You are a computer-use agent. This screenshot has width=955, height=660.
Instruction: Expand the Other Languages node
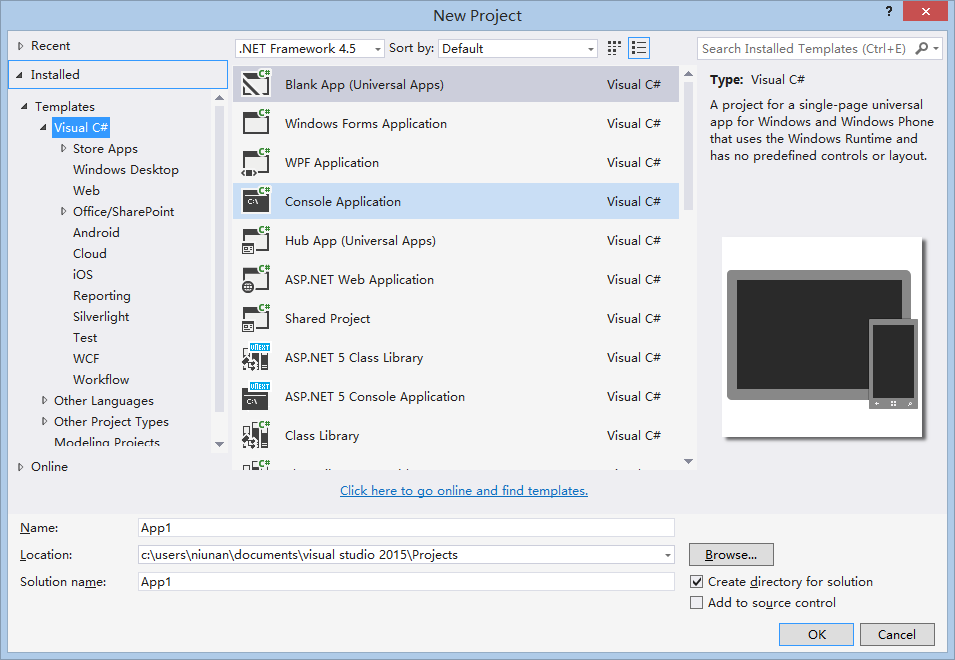click(x=44, y=401)
